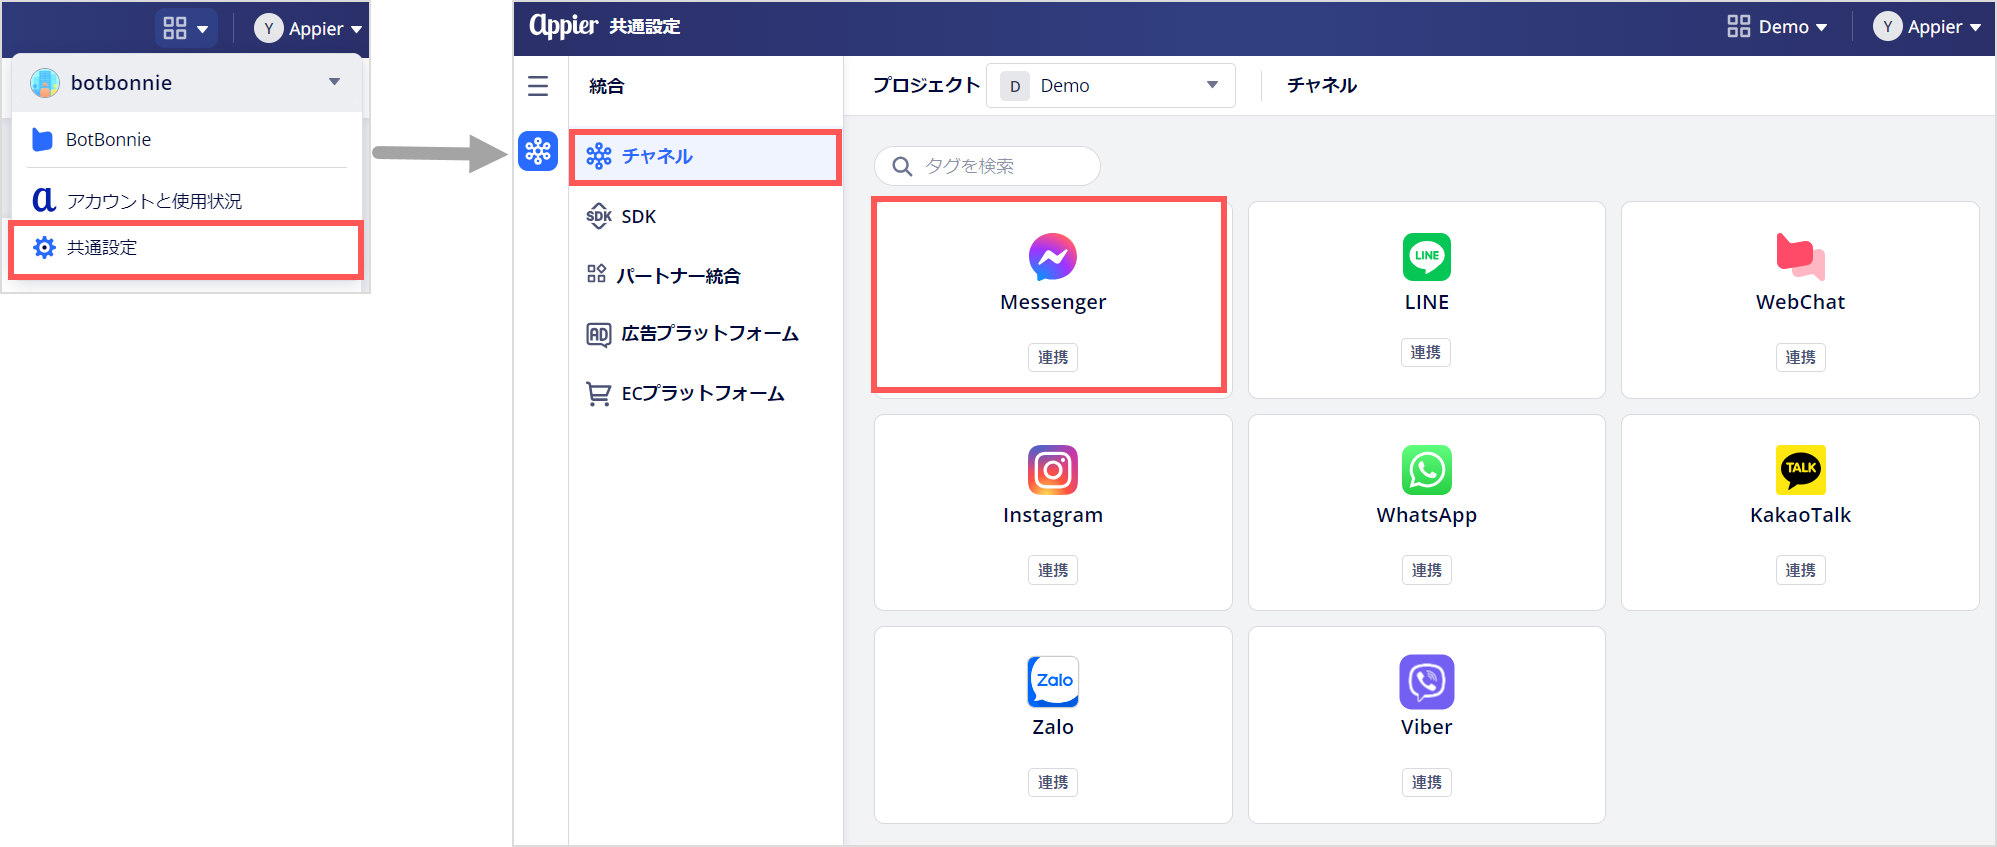Screen dimensions: 1997x847
Task: Click the botbonnie avatar icon
Action: (x=45, y=83)
